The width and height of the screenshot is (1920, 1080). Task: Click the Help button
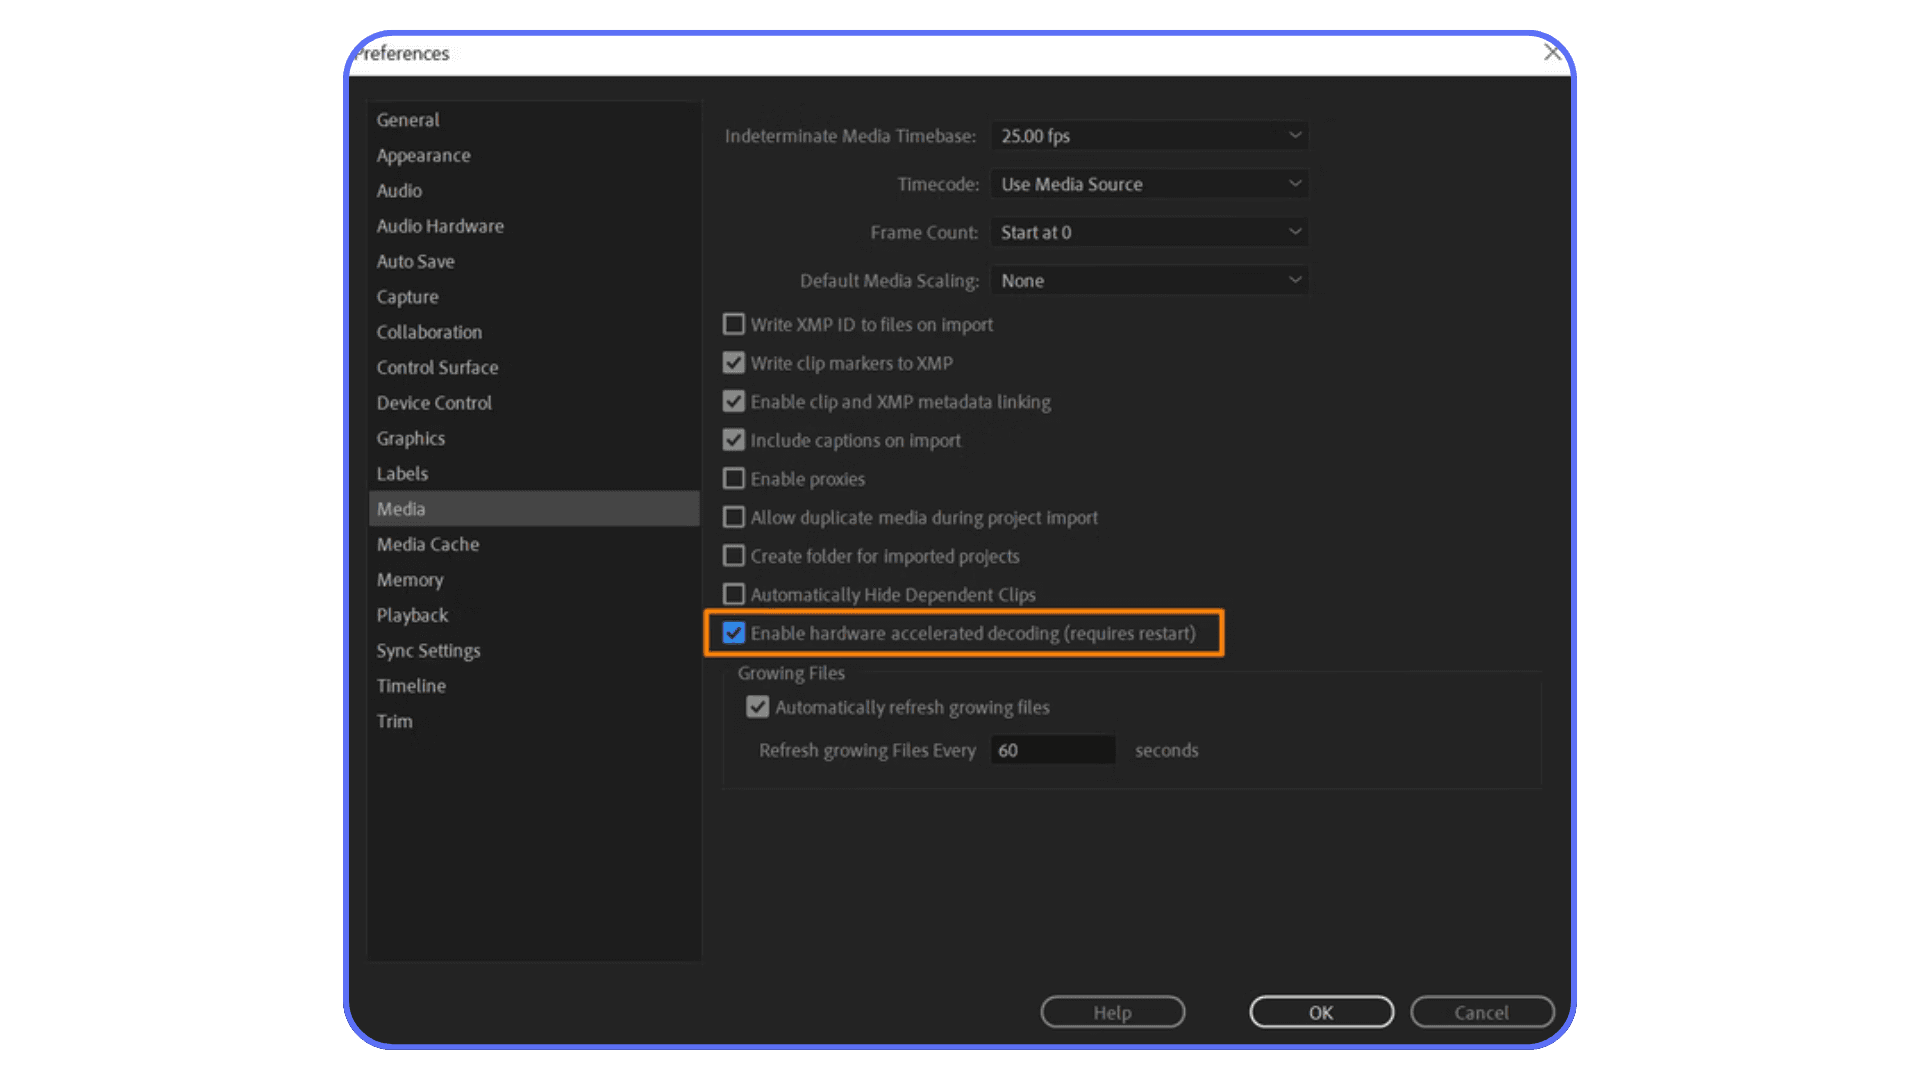point(1112,1011)
